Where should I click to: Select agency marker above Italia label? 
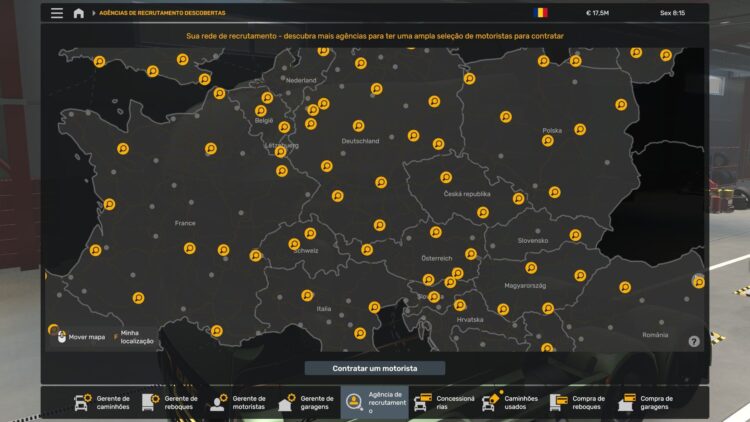(x=308, y=295)
